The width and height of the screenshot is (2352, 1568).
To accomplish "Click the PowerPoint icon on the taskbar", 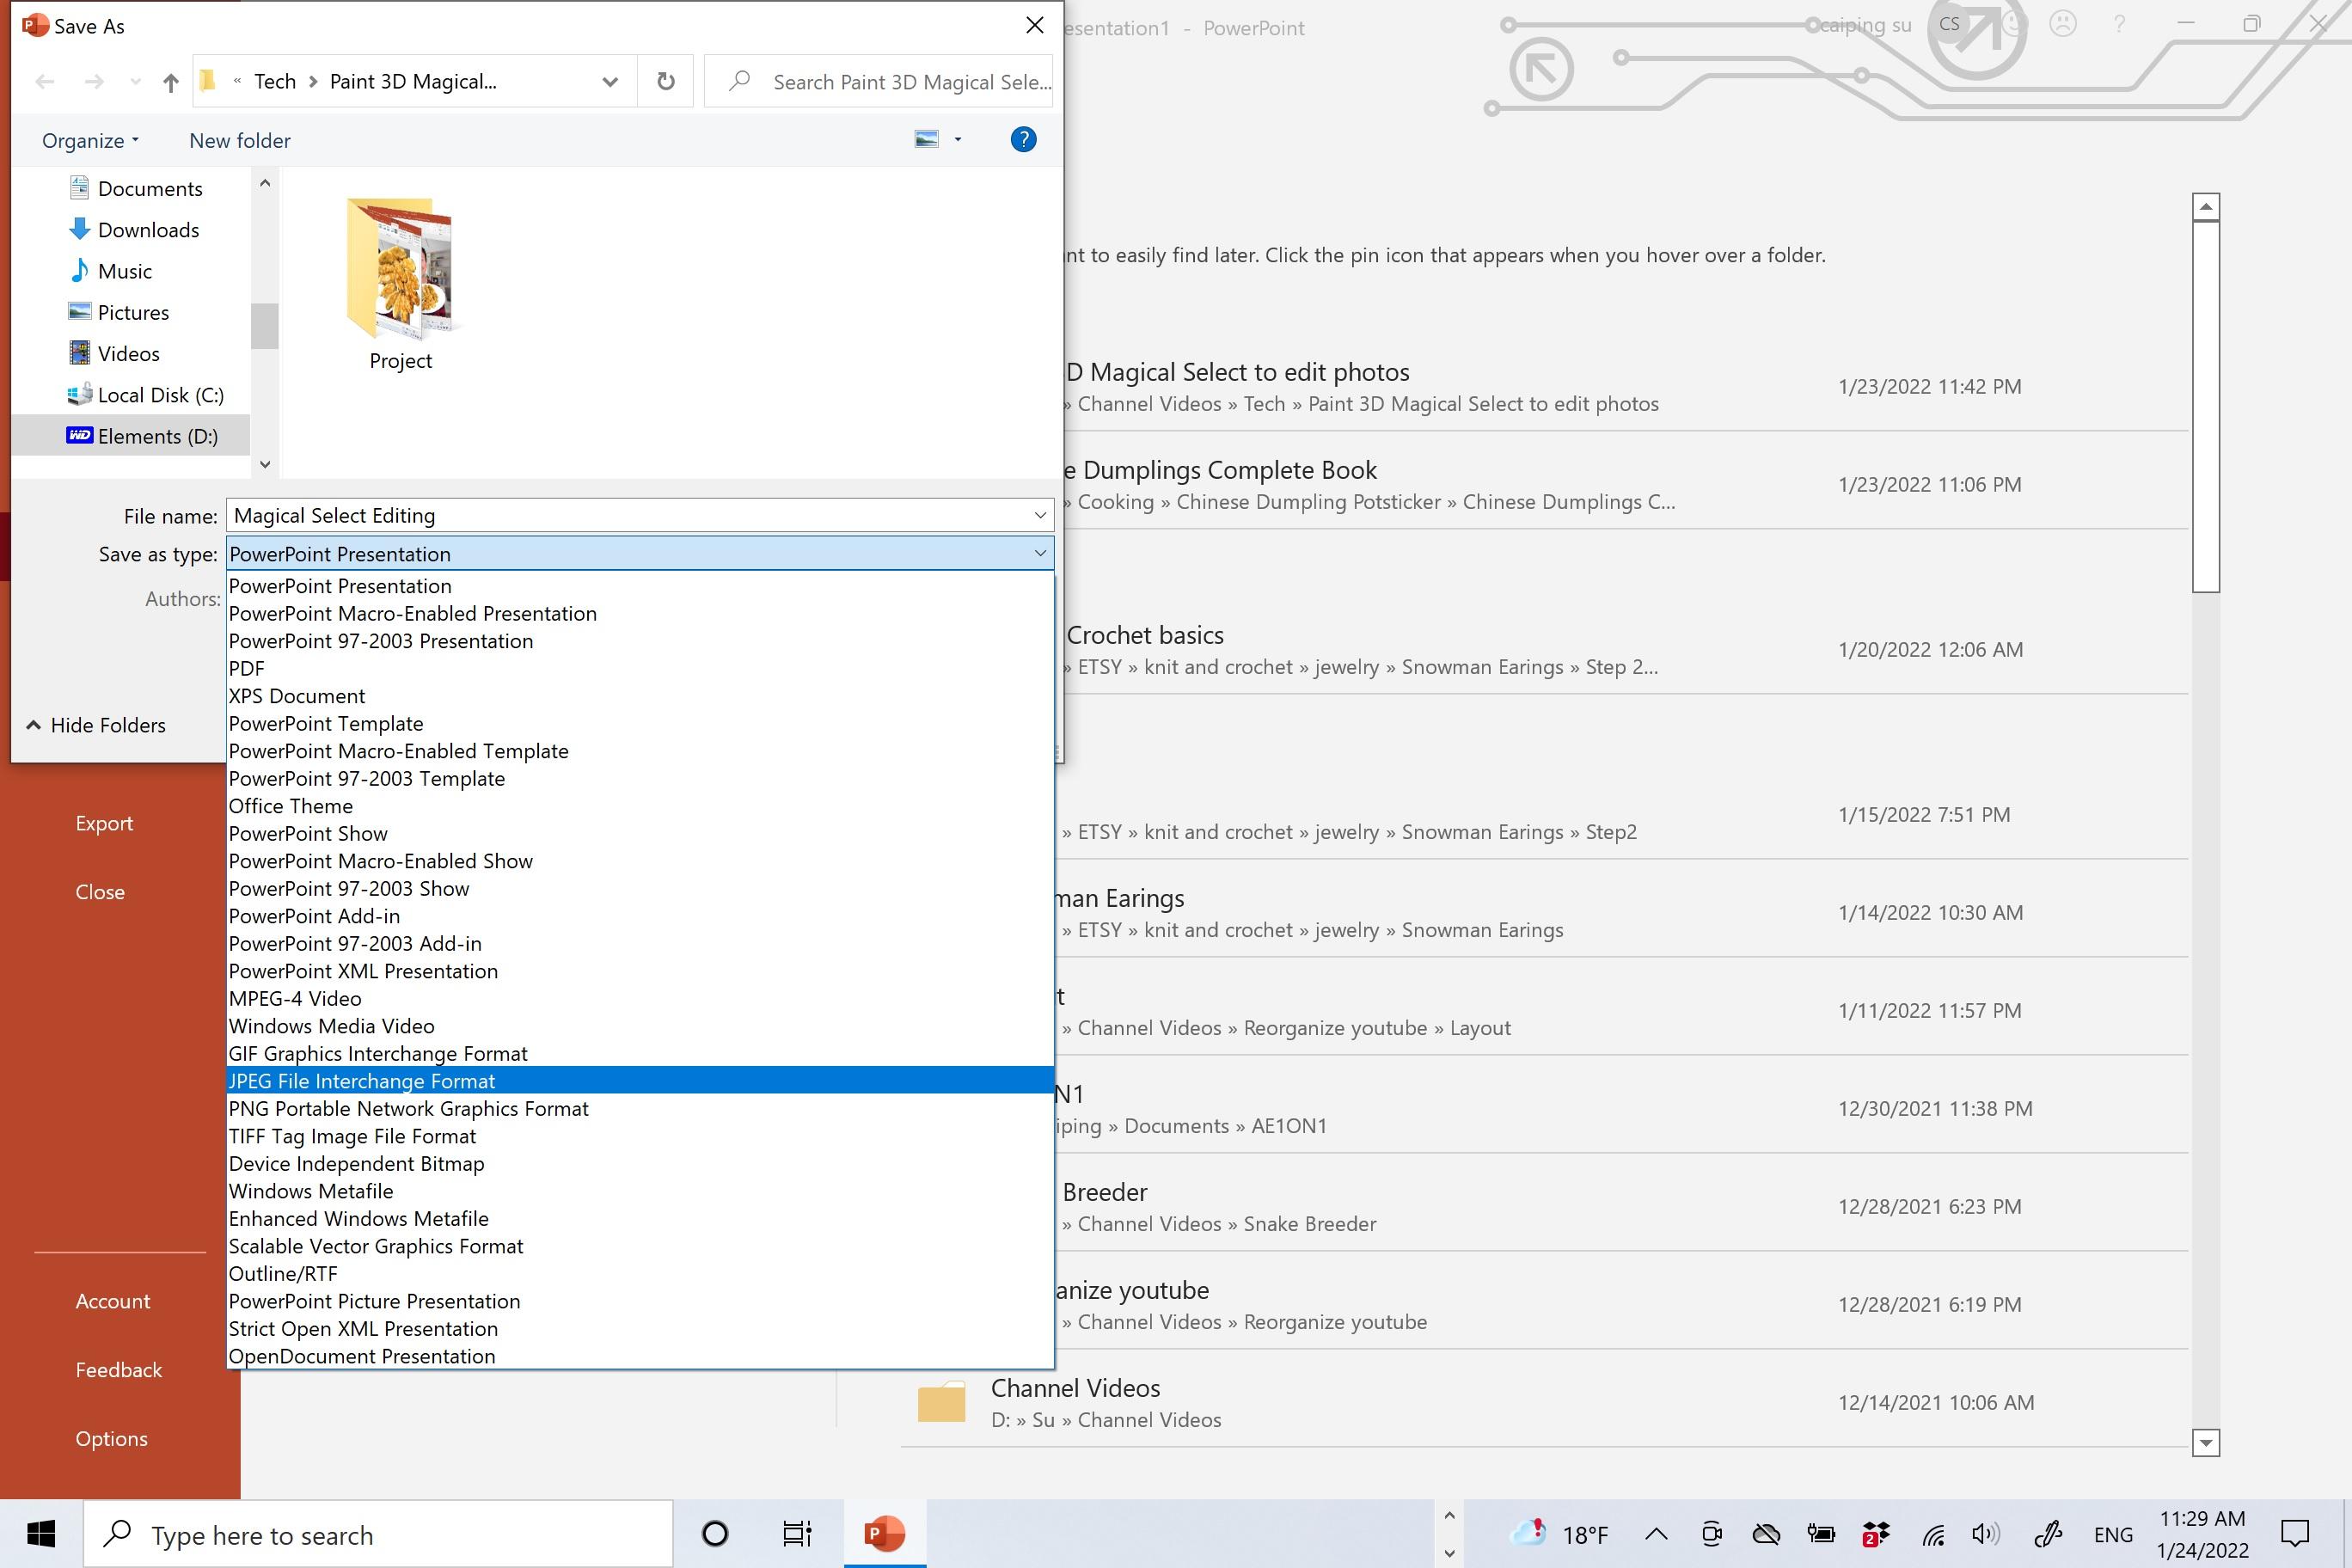I will point(884,1533).
